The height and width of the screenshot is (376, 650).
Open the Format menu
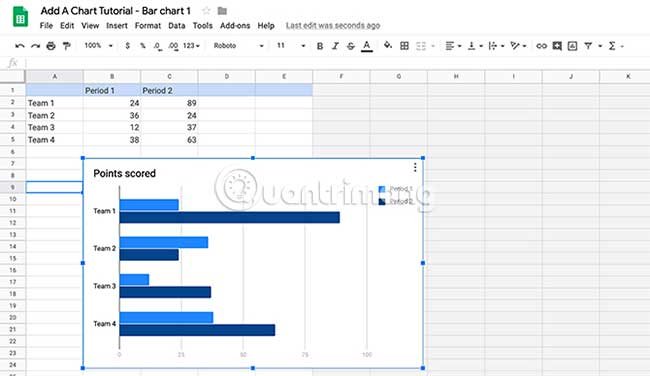pos(148,26)
